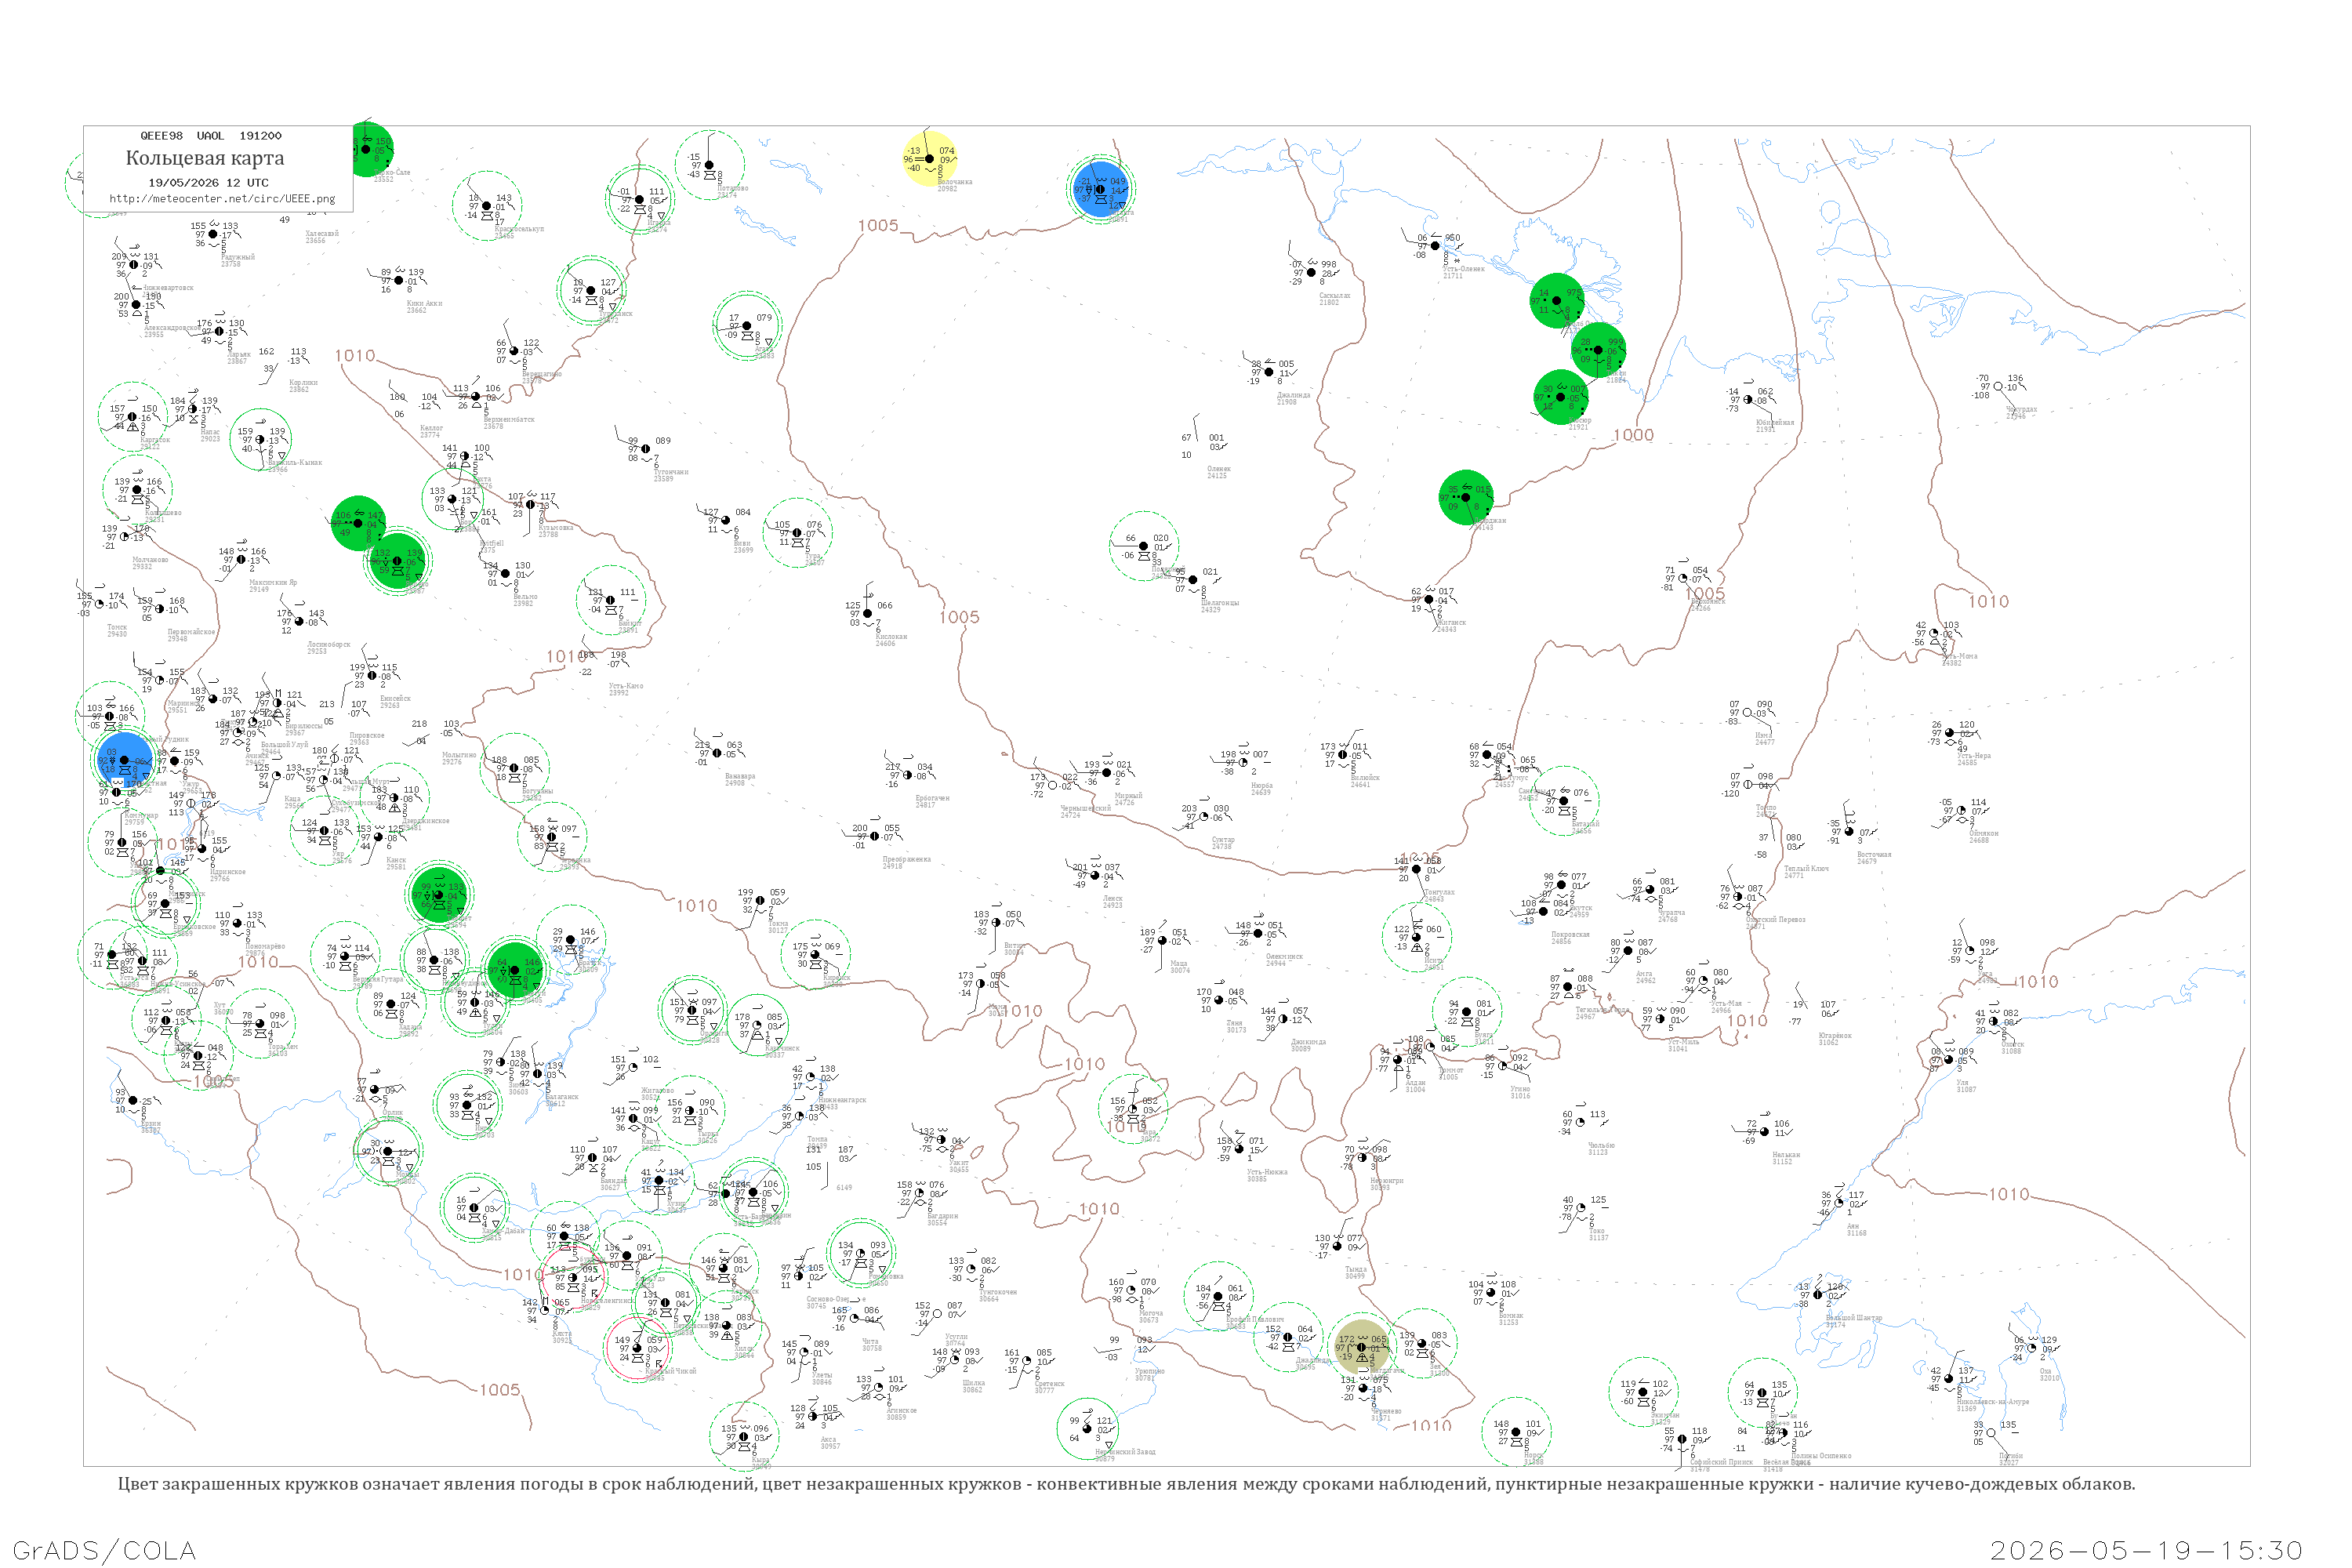Viewport: 2352px width, 1568px height.
Task: Select the 'Аян' station name
Action: 1853,1225
